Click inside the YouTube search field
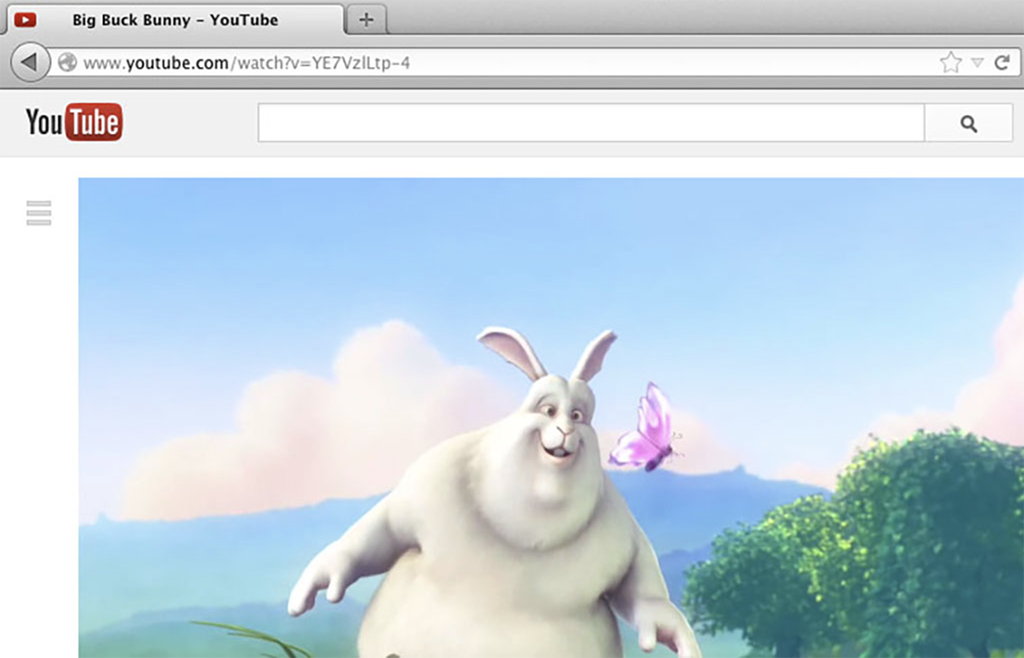 [591, 122]
